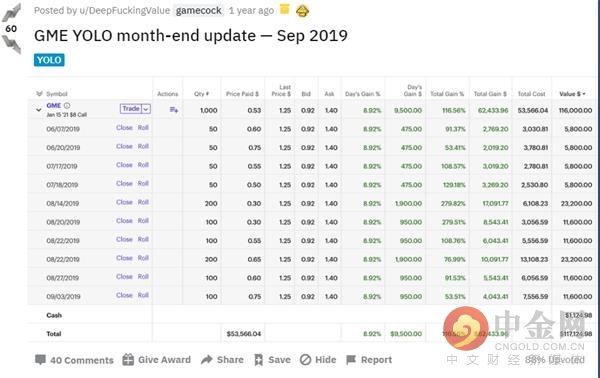Roll the 08/14/2019 lot

point(143,202)
